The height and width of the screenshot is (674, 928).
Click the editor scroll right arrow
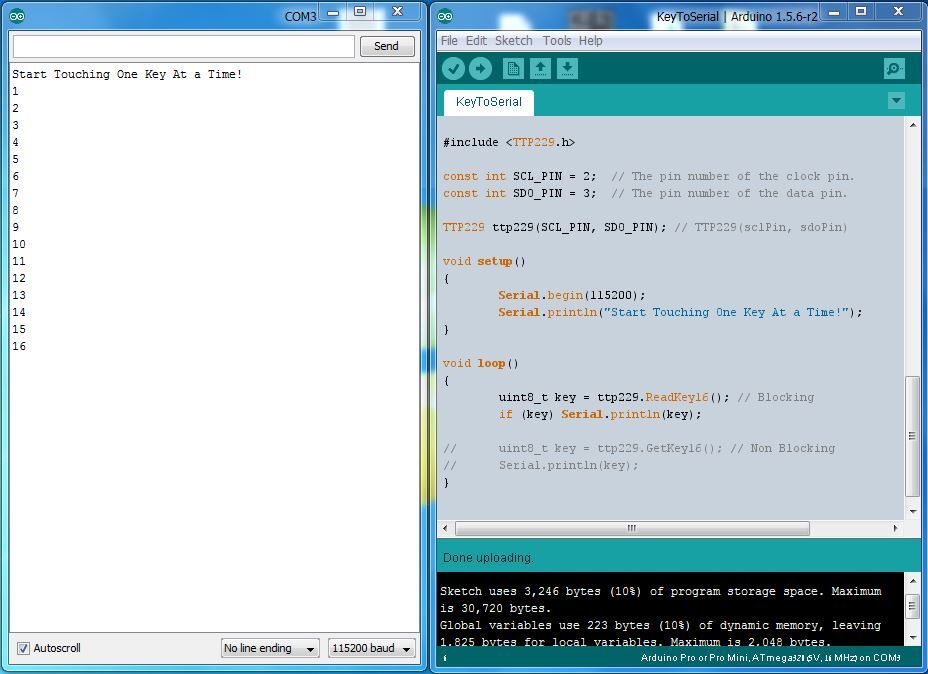895,528
